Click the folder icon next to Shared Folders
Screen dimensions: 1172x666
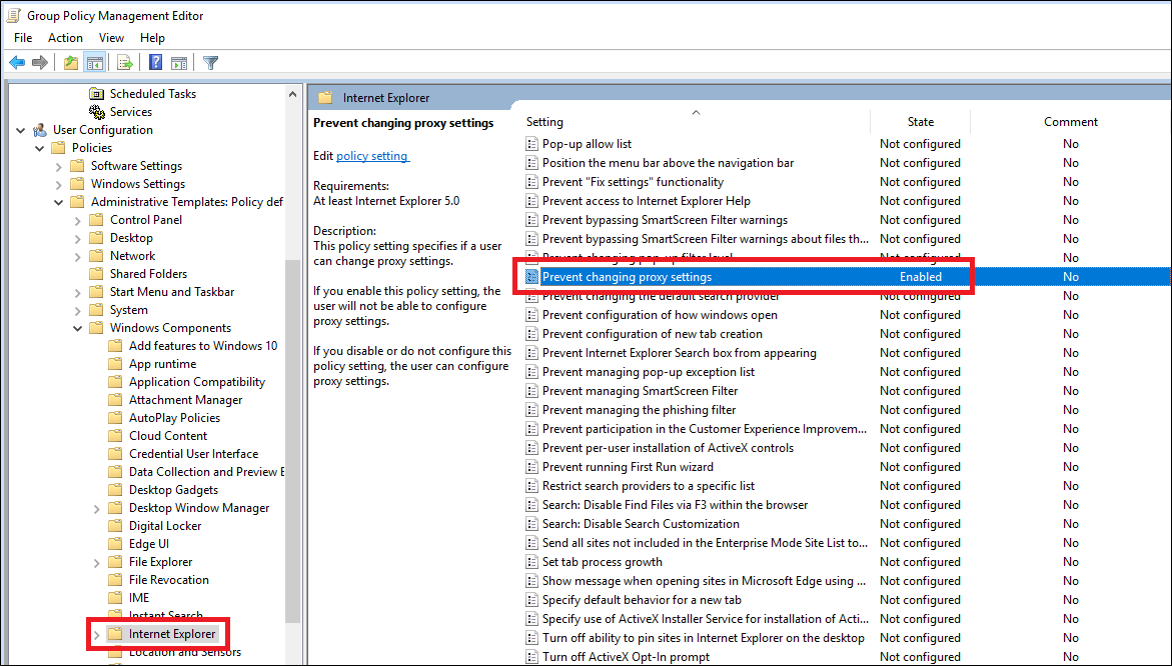click(96, 274)
